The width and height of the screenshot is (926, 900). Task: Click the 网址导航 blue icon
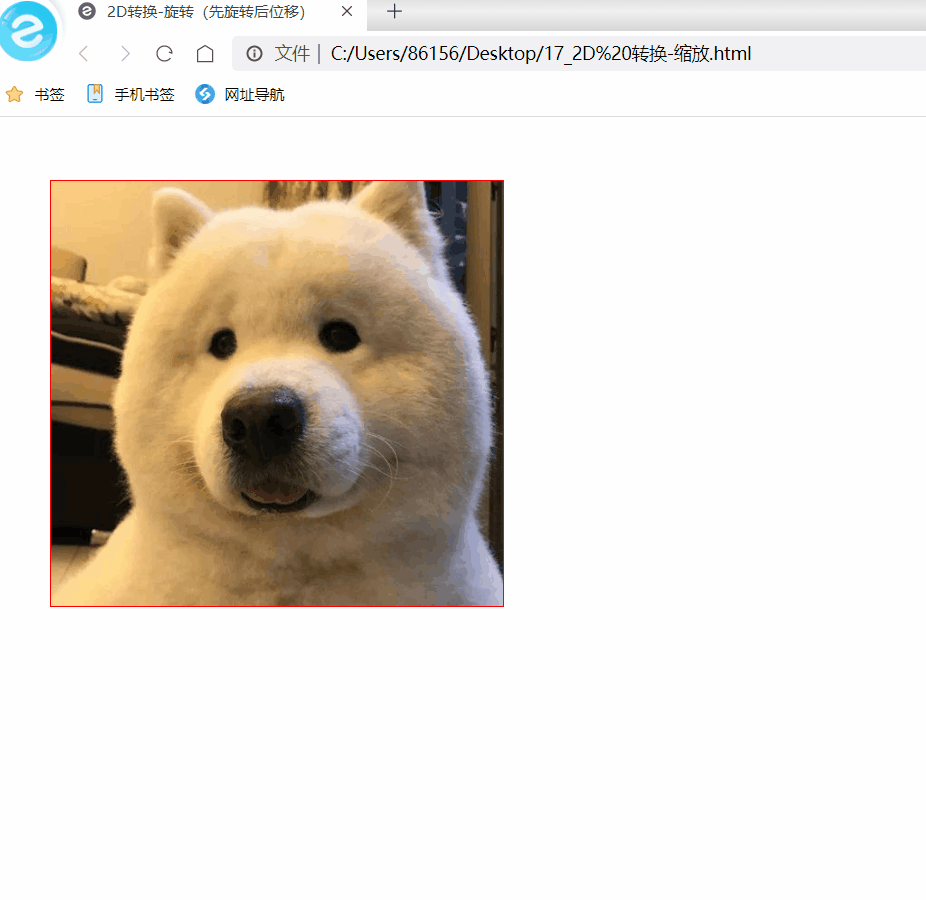[x=205, y=94]
